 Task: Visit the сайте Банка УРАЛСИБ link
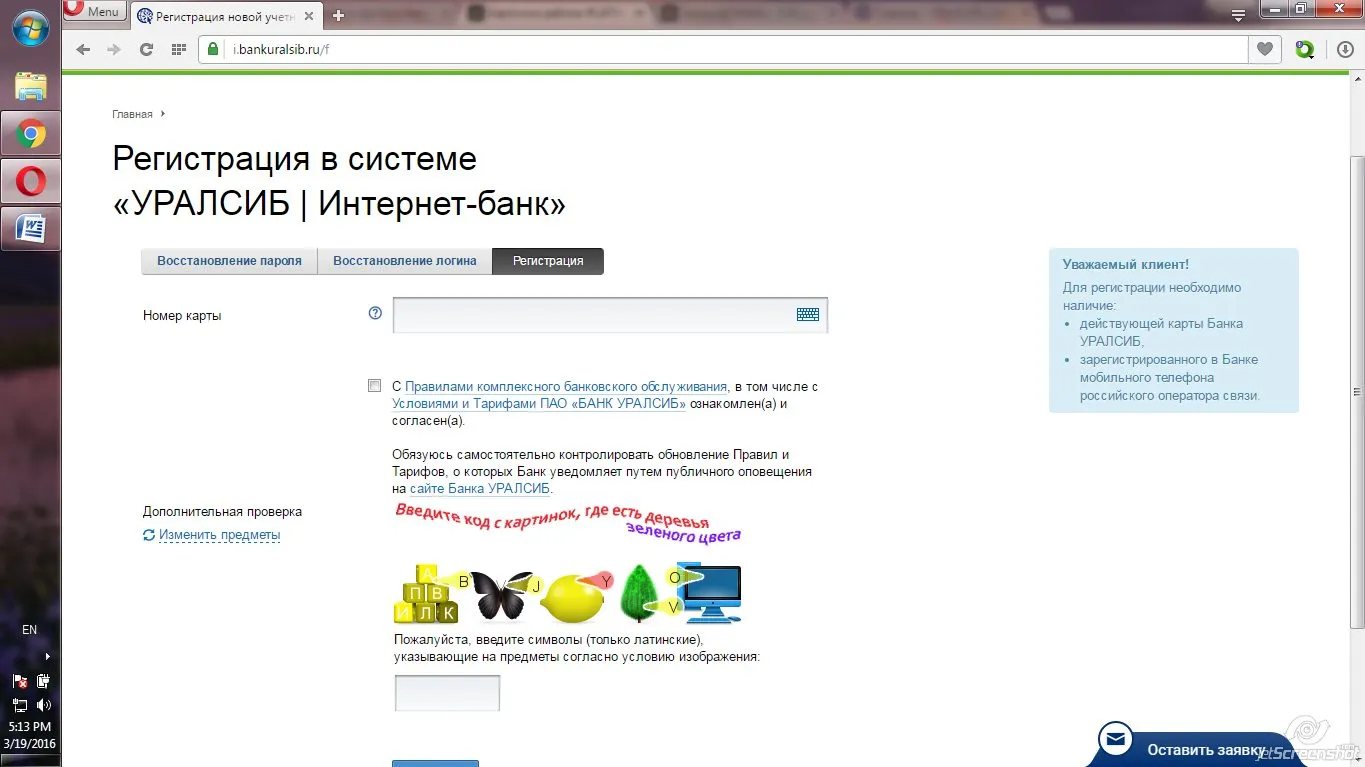point(480,489)
